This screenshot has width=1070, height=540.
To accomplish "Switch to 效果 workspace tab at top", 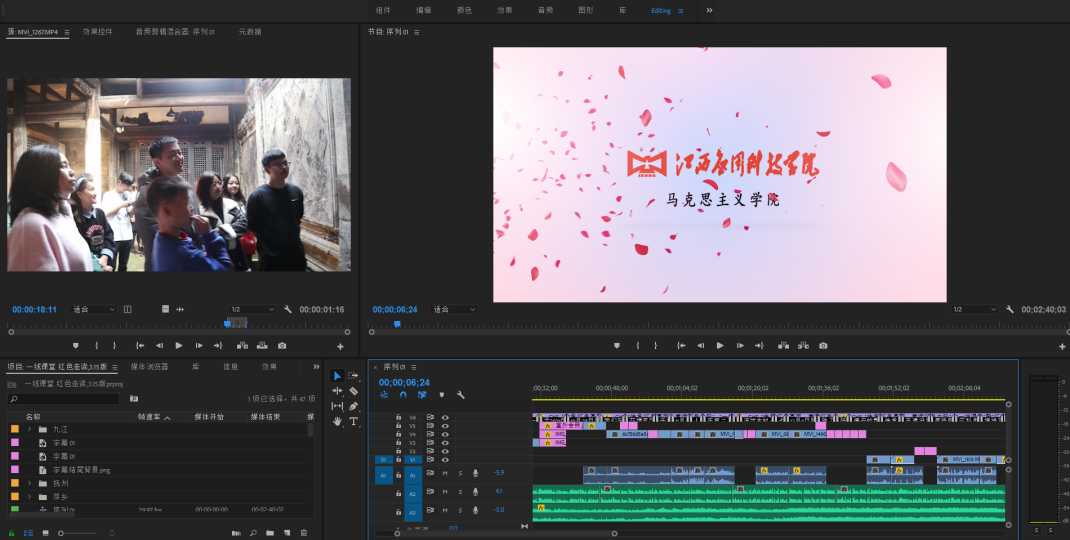I will pos(504,10).
